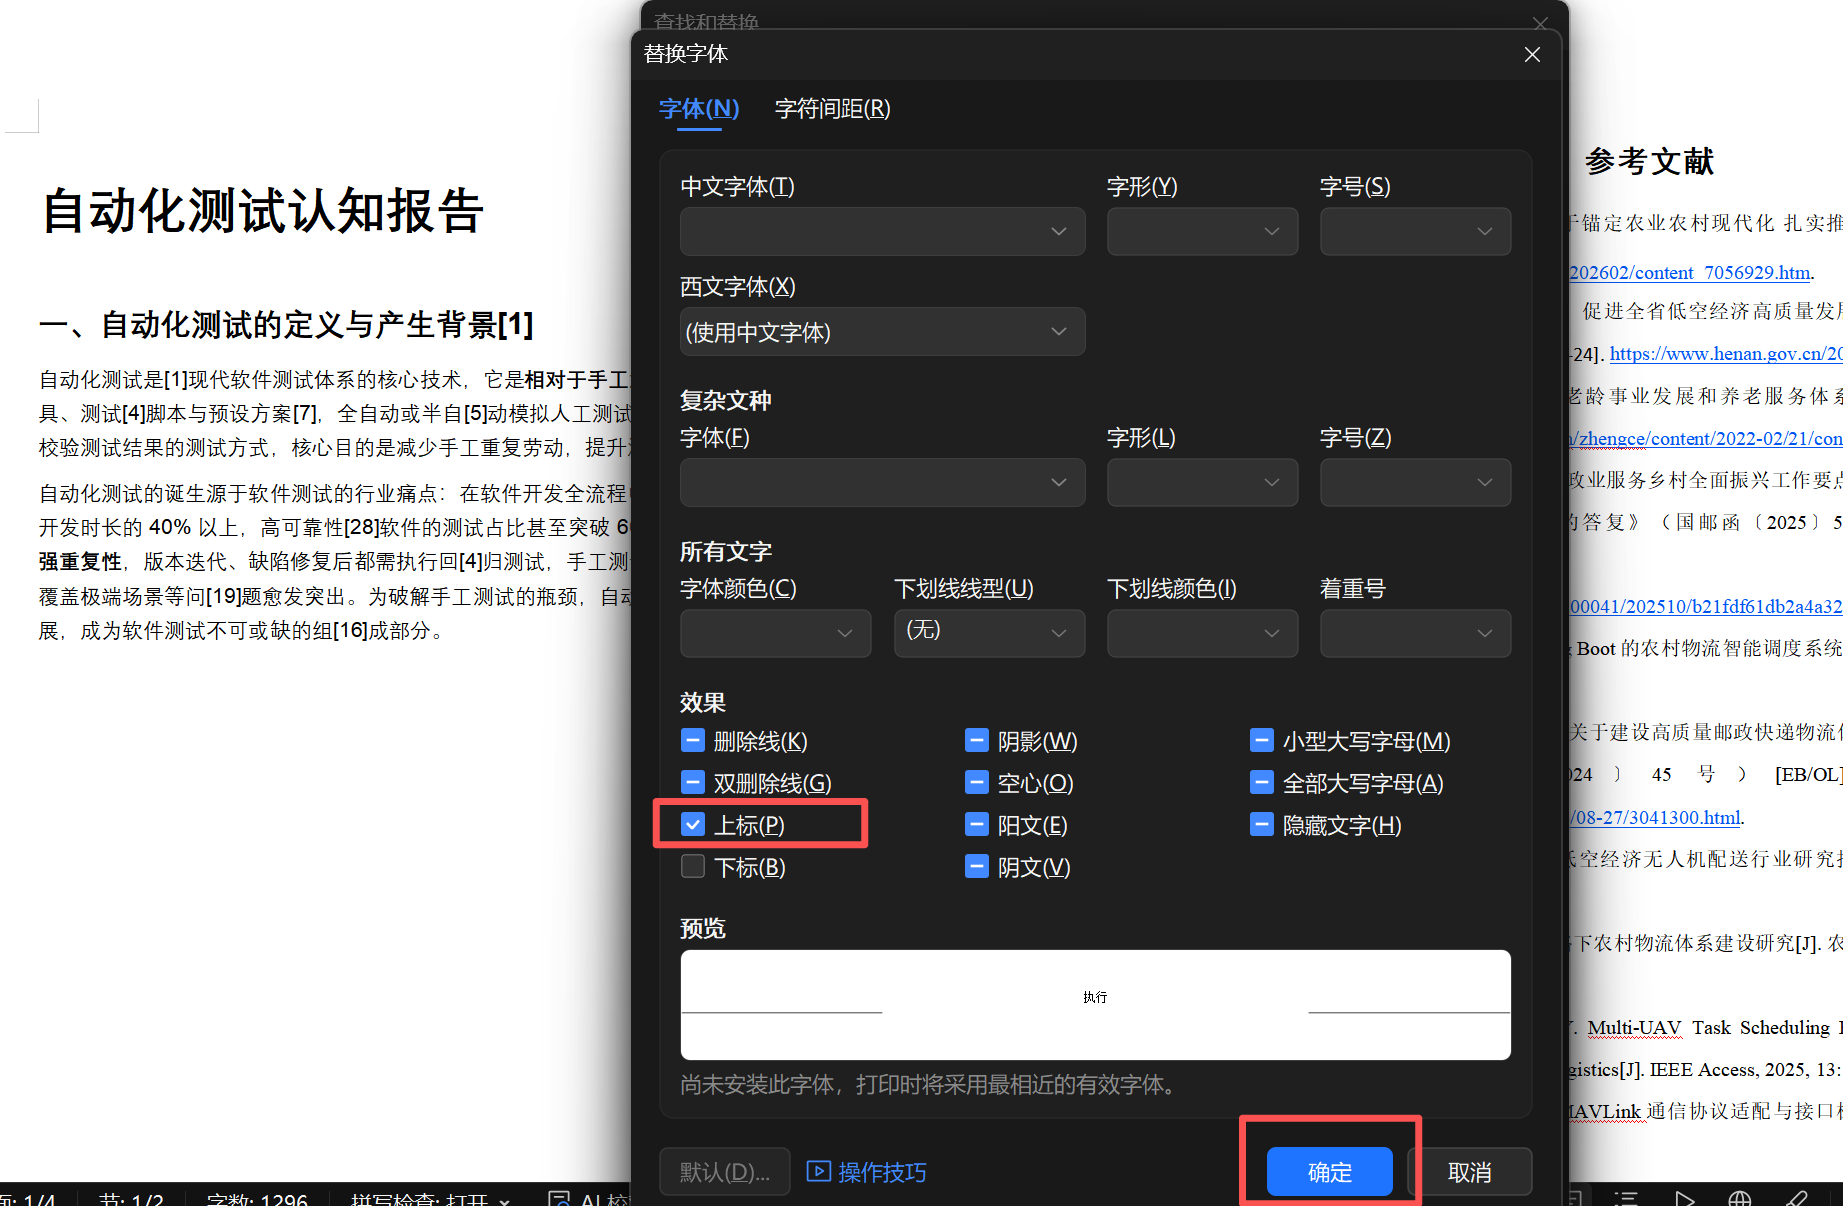1843x1206 pixels.
Task: Open the 字号(Z) dropdown
Action: pyautogui.click(x=1415, y=482)
